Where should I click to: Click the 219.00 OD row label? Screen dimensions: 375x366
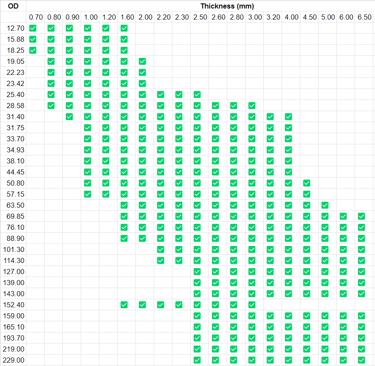[x=14, y=349]
